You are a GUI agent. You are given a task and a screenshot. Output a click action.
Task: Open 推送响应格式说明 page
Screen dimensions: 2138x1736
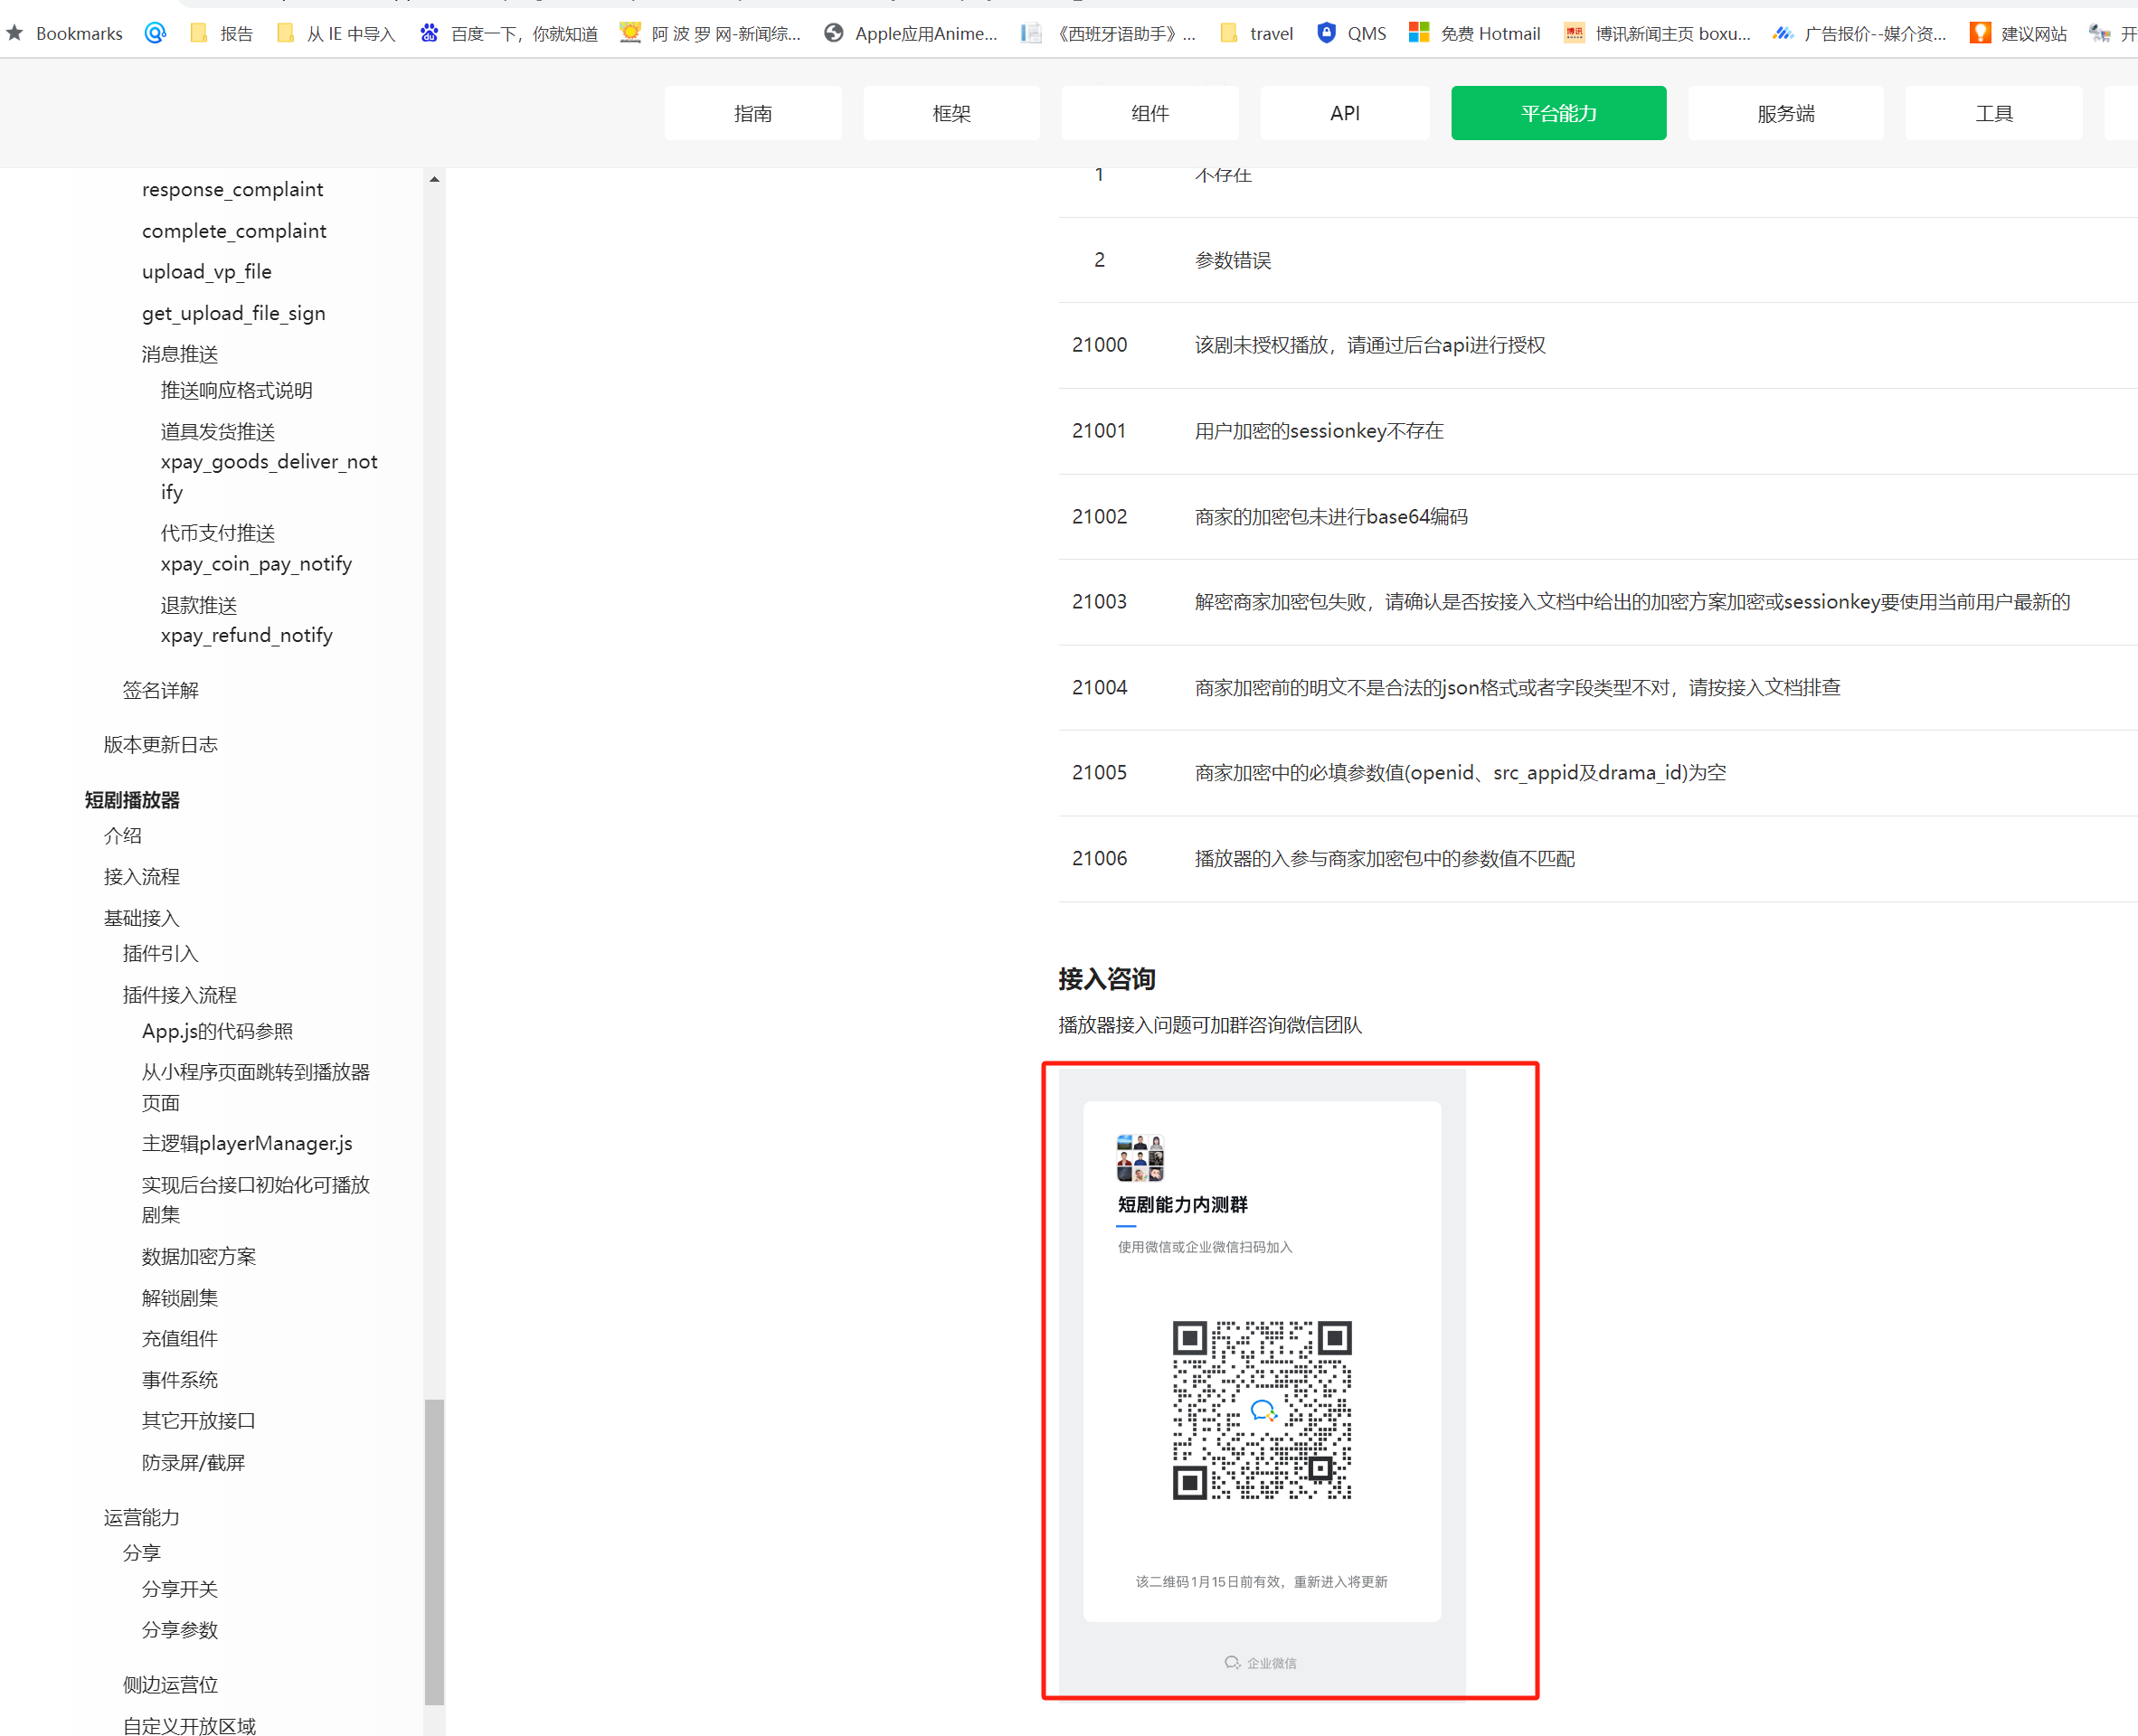pos(237,390)
